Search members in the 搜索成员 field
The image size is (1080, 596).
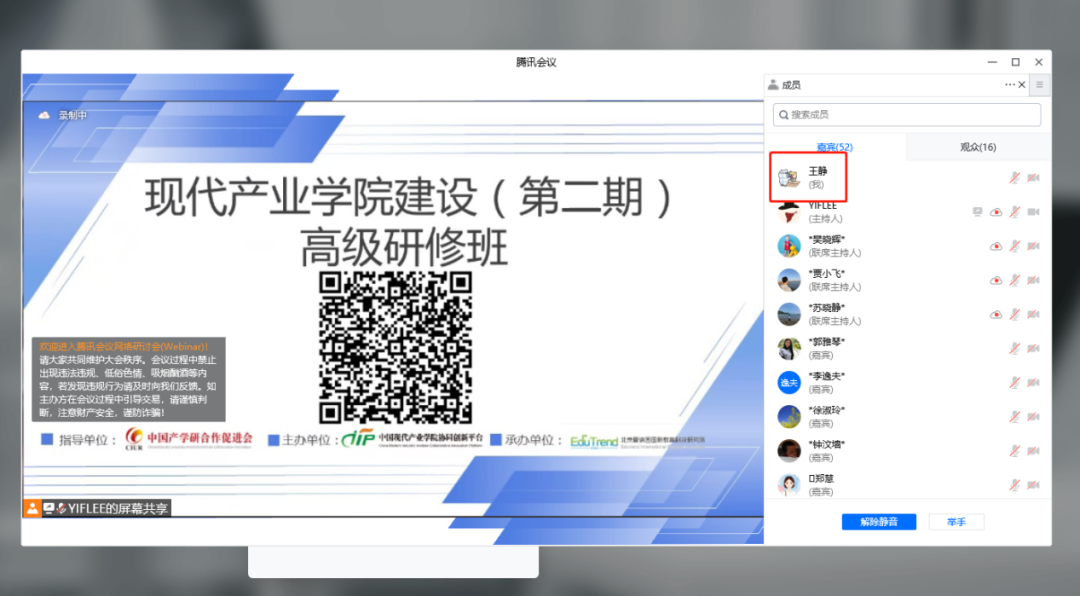click(x=906, y=114)
